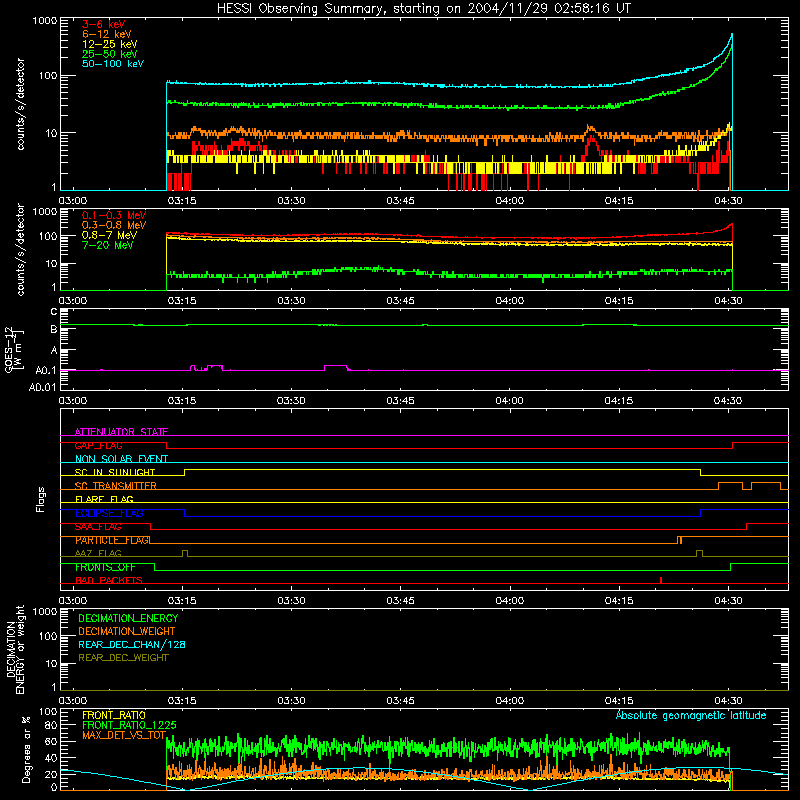Click the counts/s/detector label of the keV panel

(x=20, y=104)
